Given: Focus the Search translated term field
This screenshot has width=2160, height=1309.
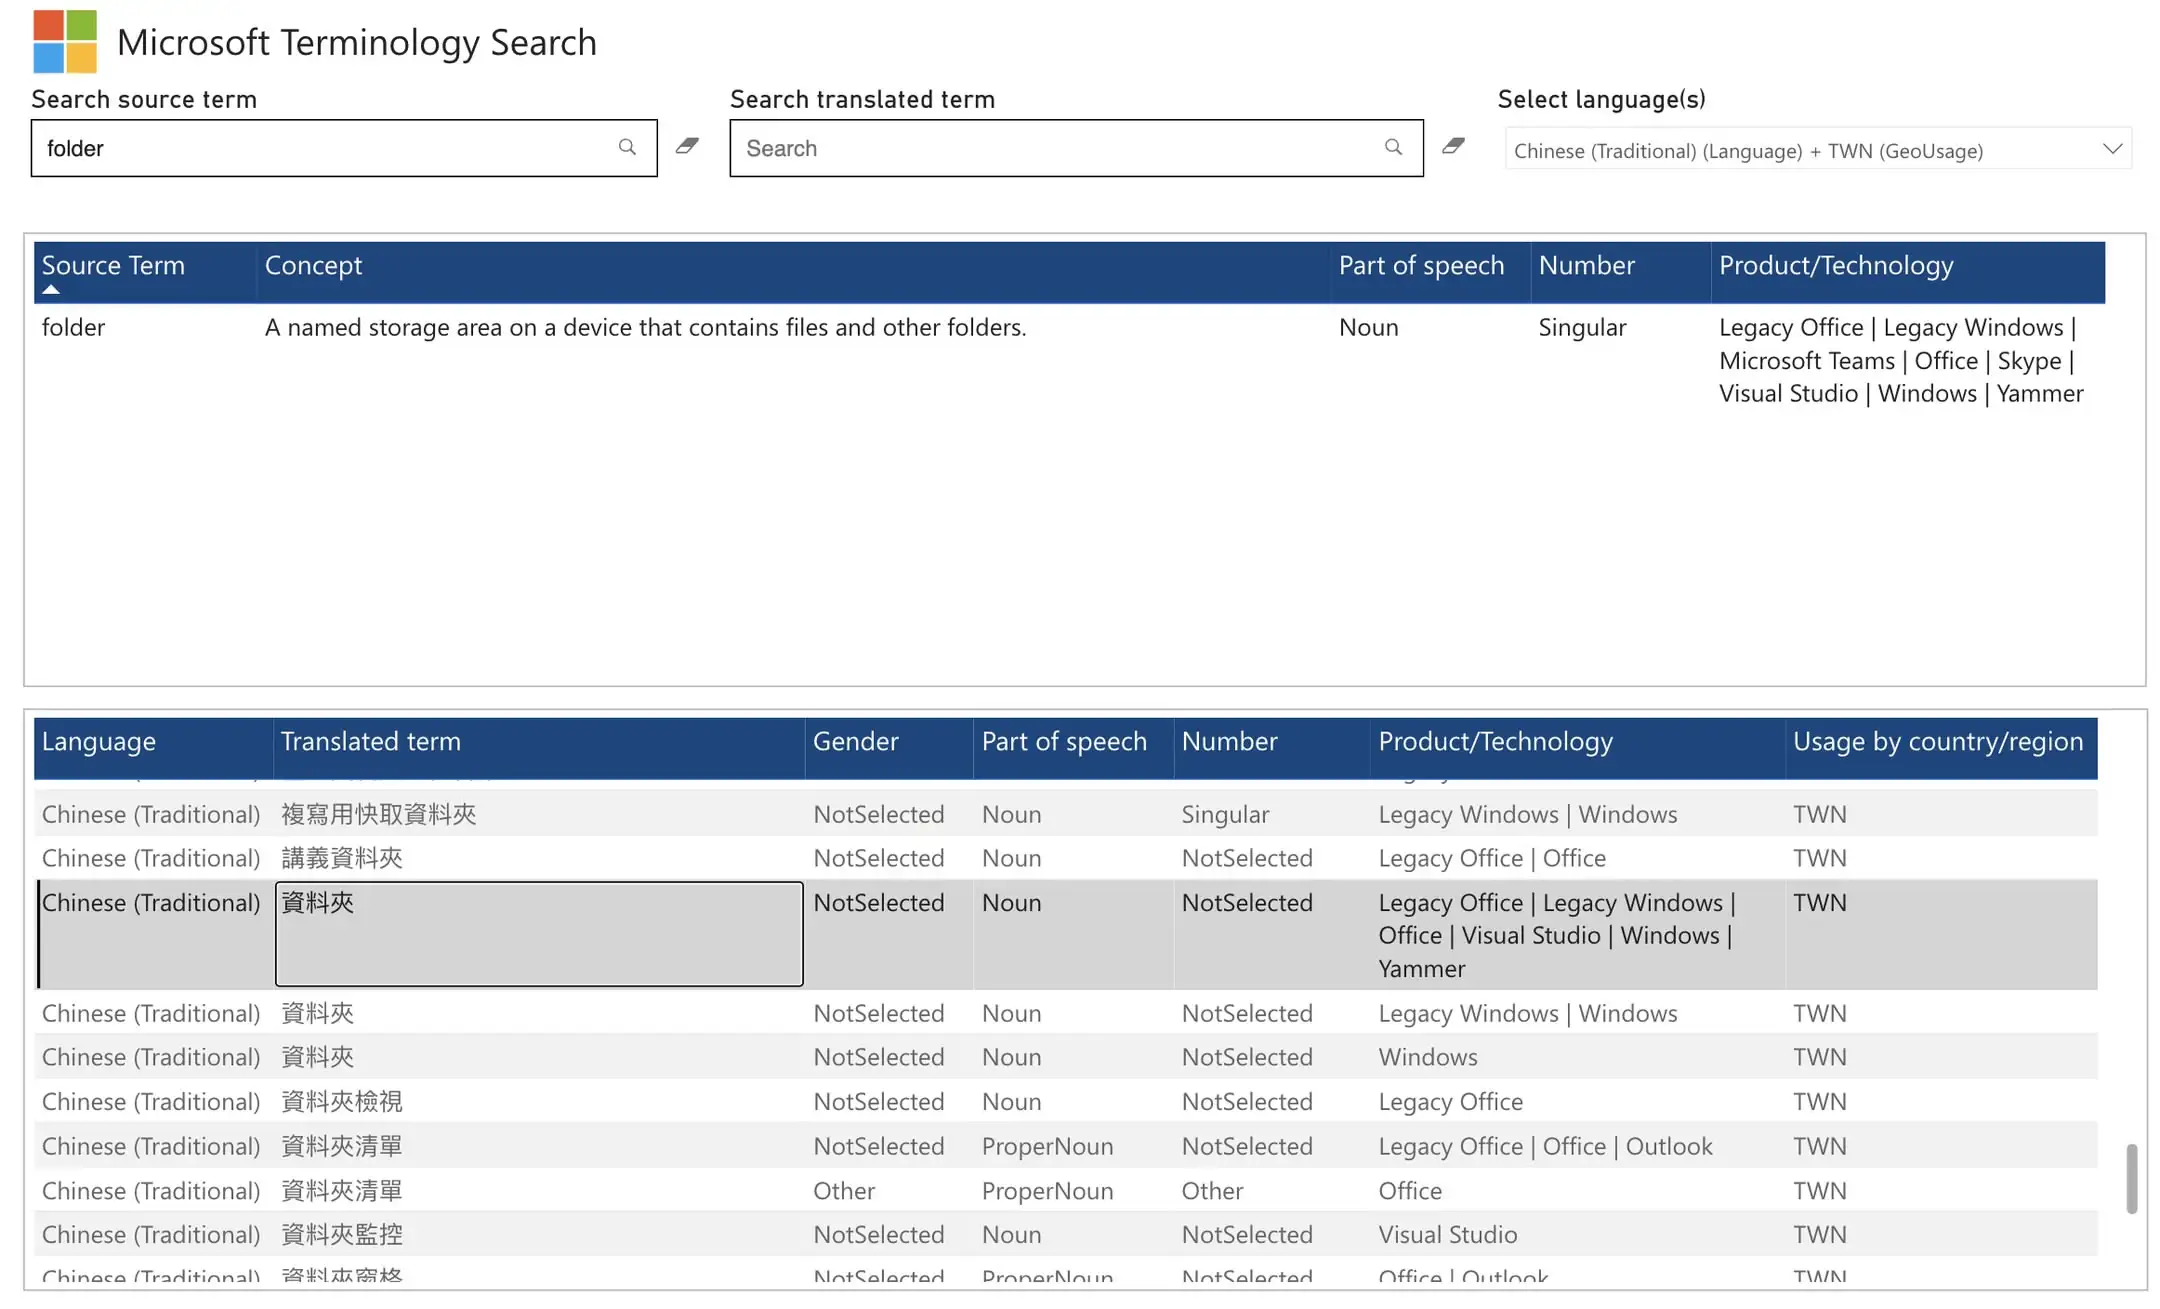Looking at the screenshot, I should click(1076, 148).
